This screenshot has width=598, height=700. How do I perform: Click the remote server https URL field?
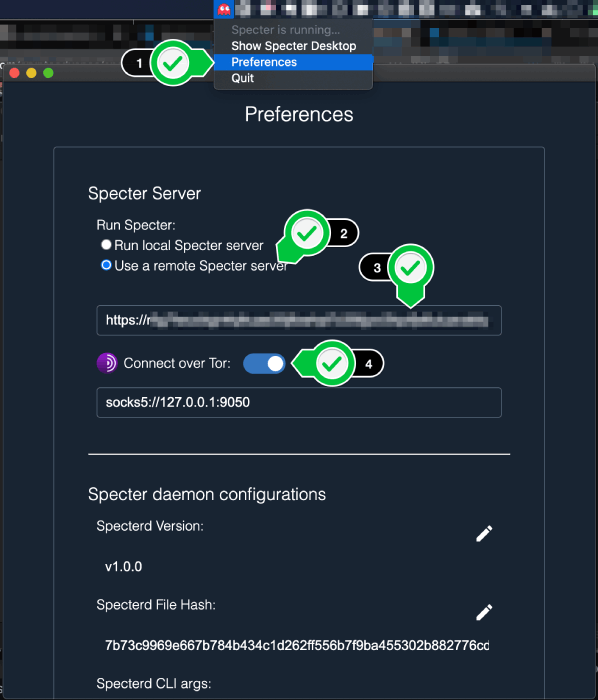(299, 320)
